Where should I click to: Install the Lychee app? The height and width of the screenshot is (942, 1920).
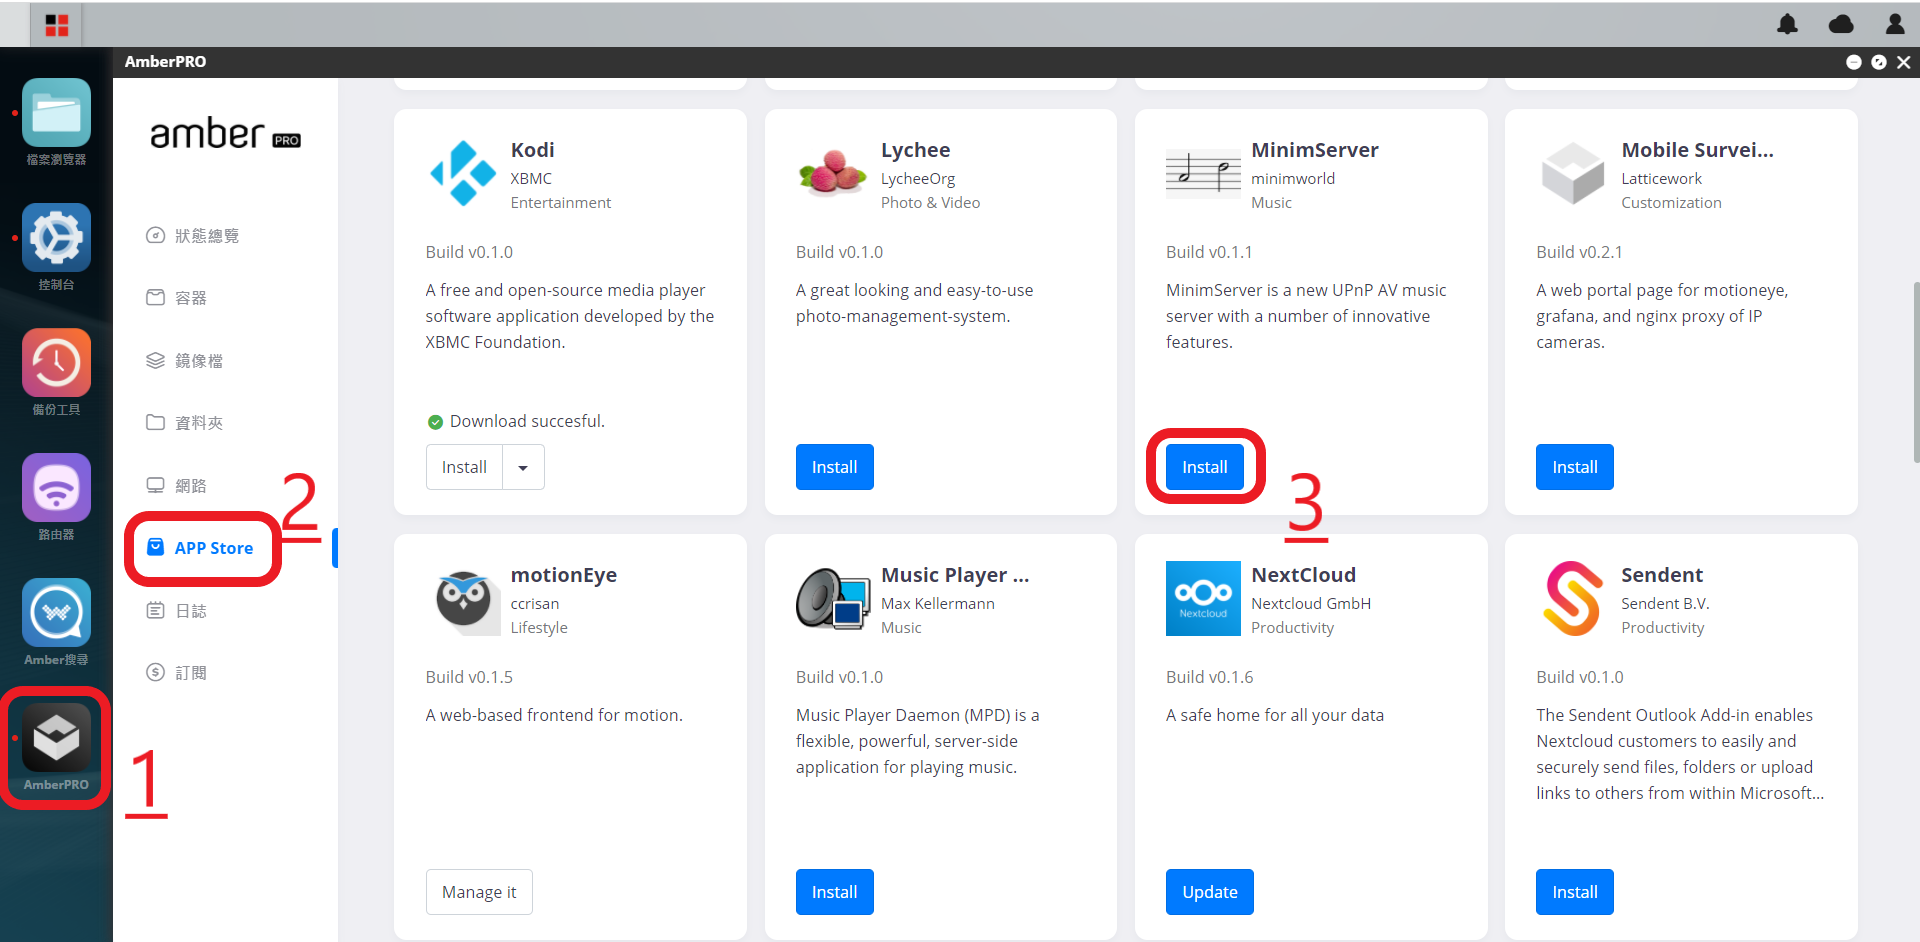coord(835,467)
